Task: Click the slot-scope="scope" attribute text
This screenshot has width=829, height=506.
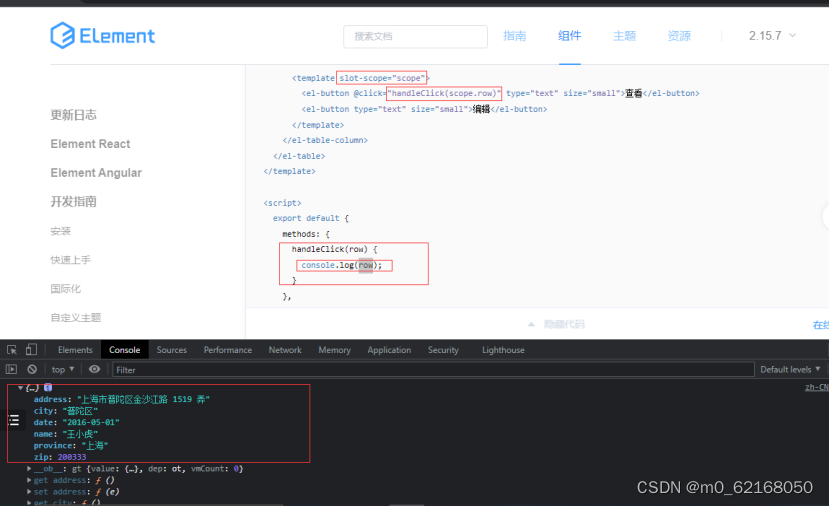Action: (382, 78)
